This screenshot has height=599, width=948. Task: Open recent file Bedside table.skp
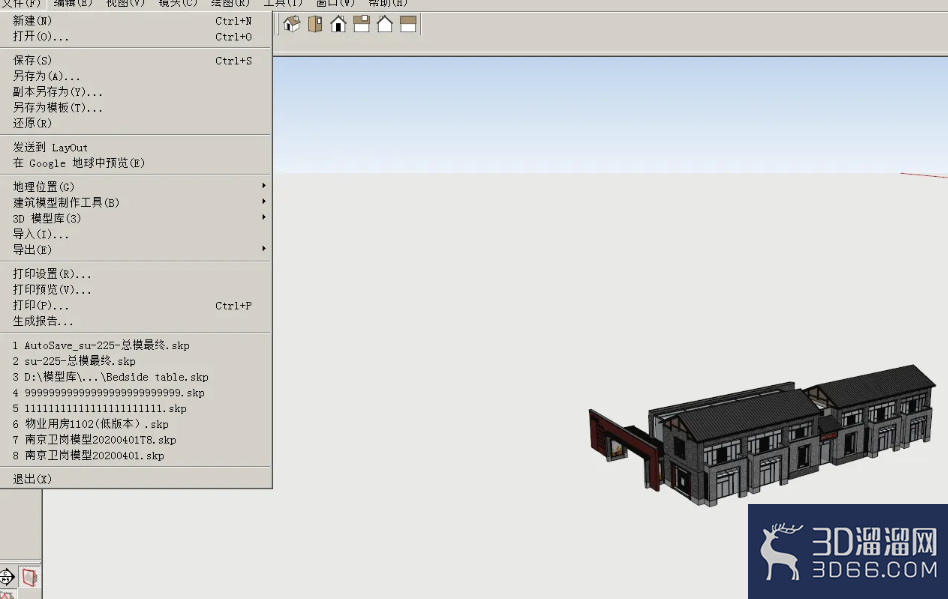(135, 377)
